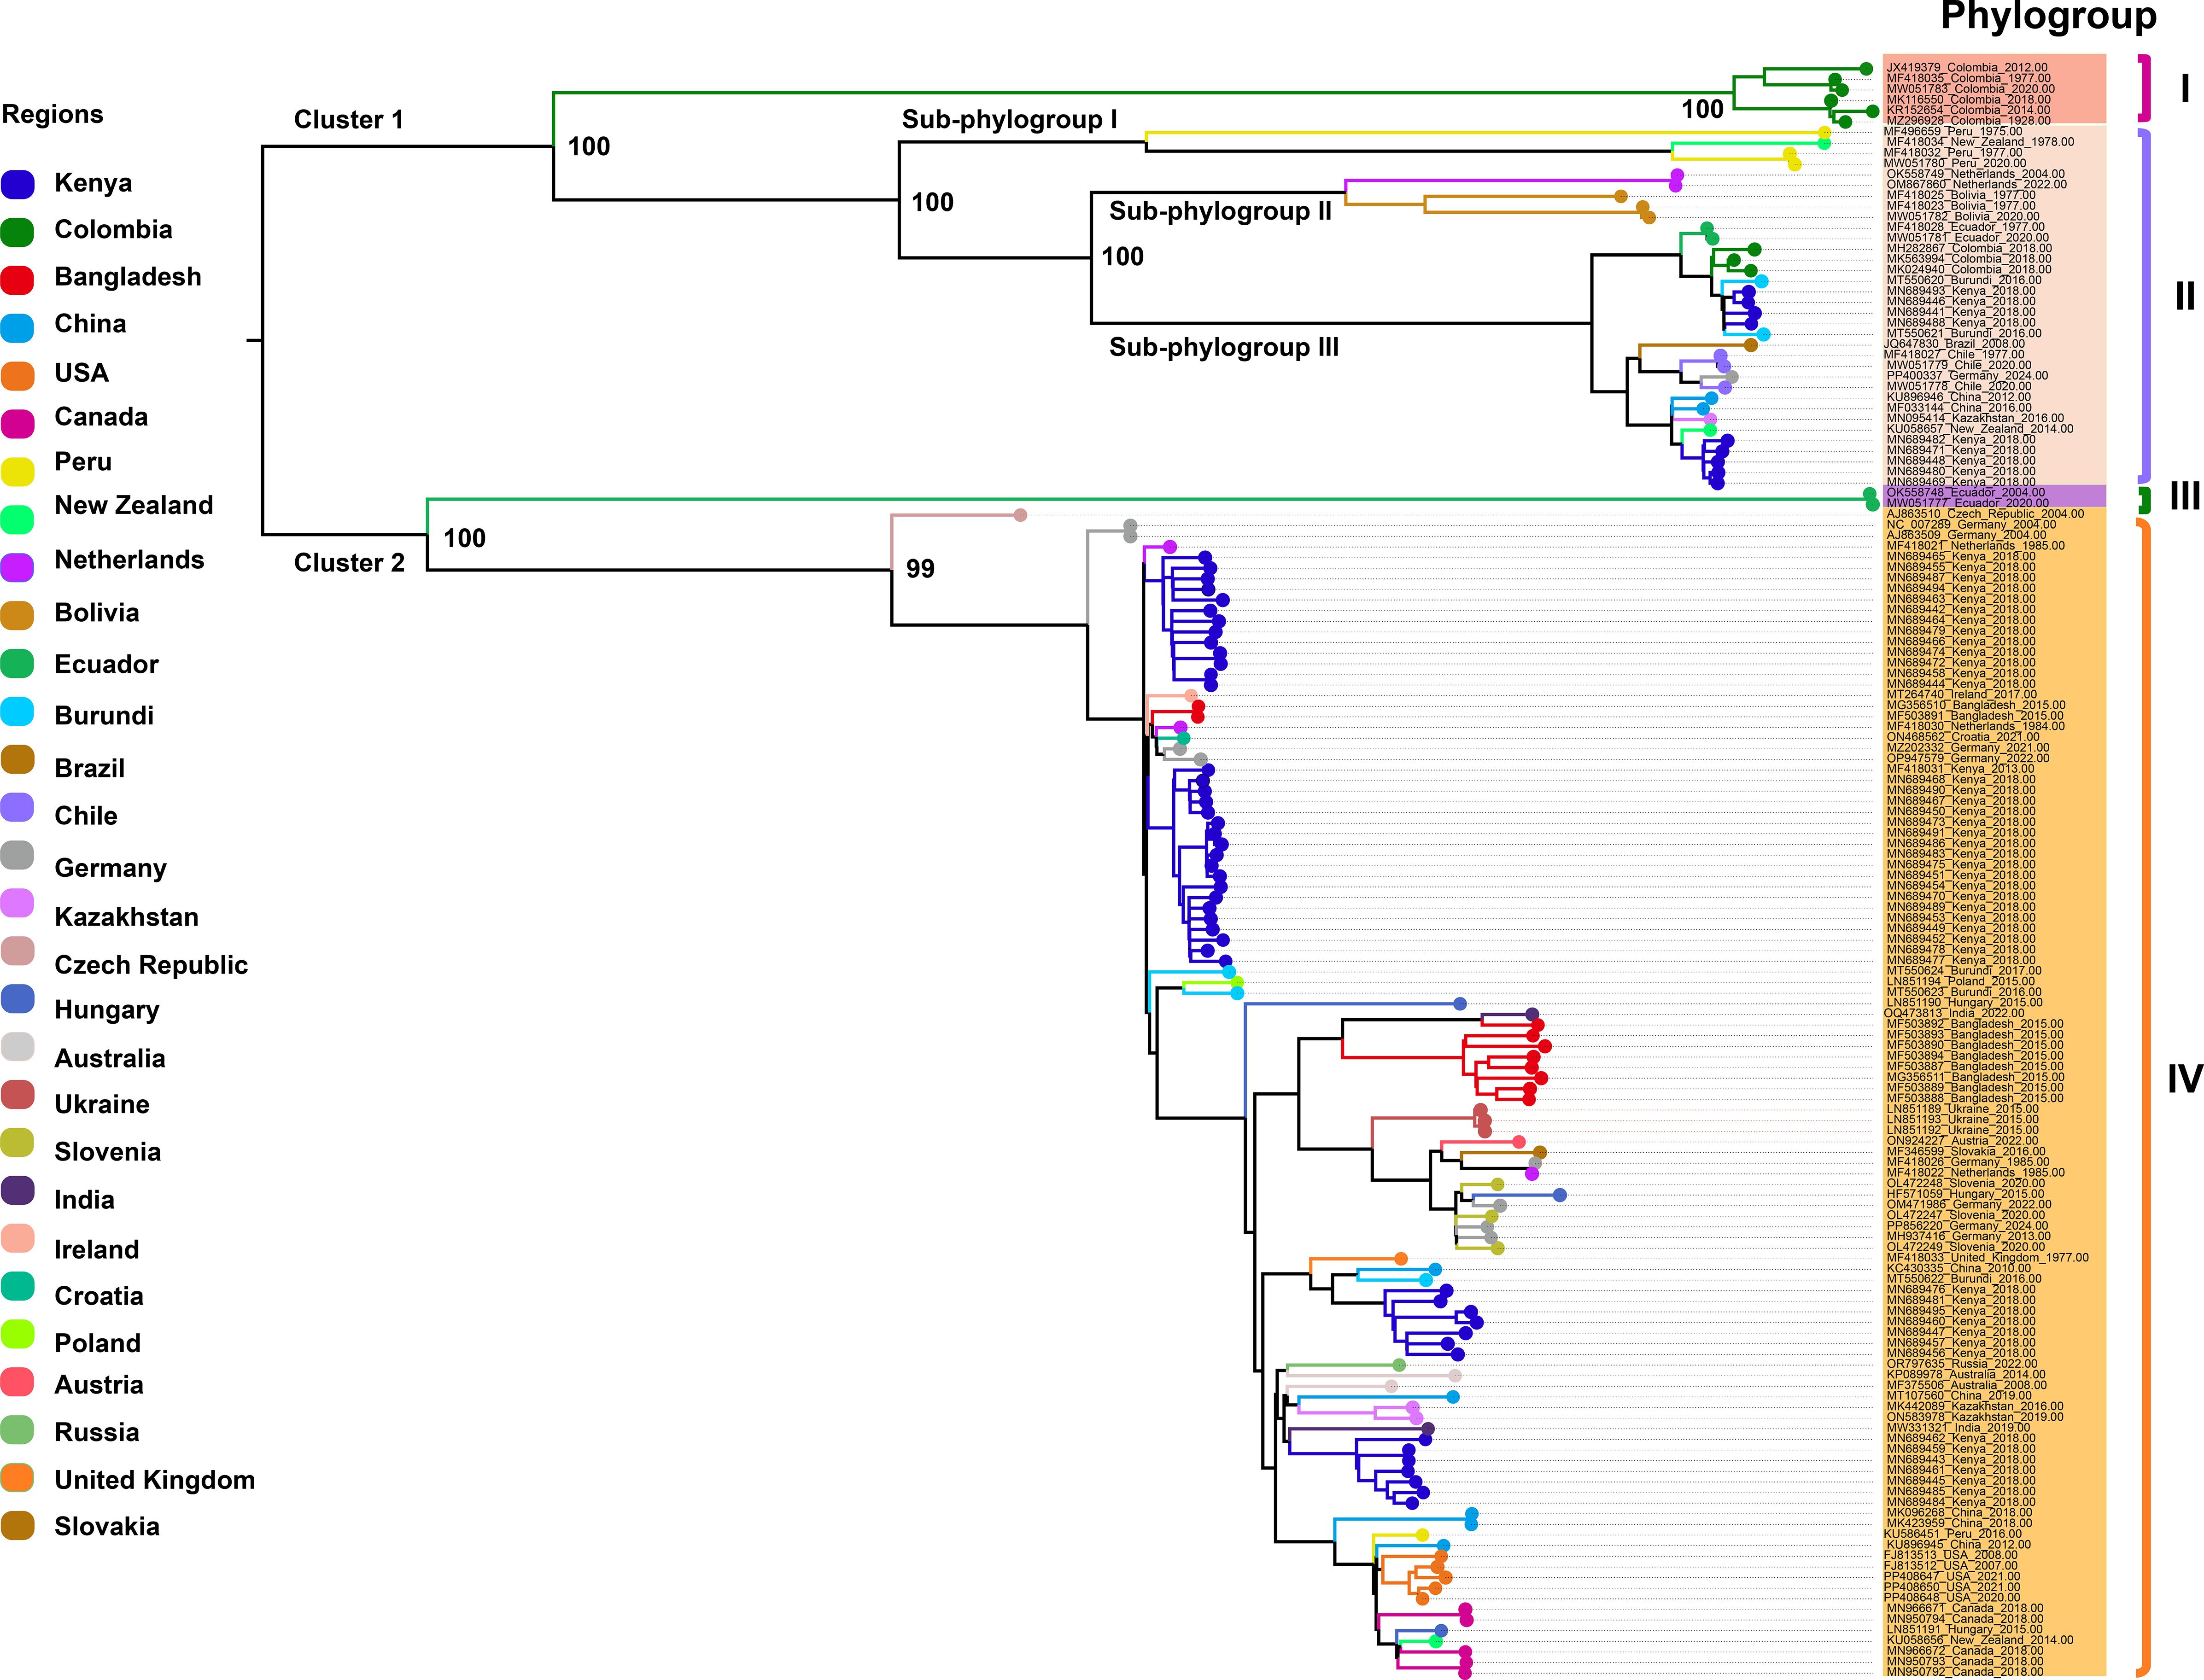
Task: Click the phylogroup II roman numeral
Action: [x=2184, y=296]
